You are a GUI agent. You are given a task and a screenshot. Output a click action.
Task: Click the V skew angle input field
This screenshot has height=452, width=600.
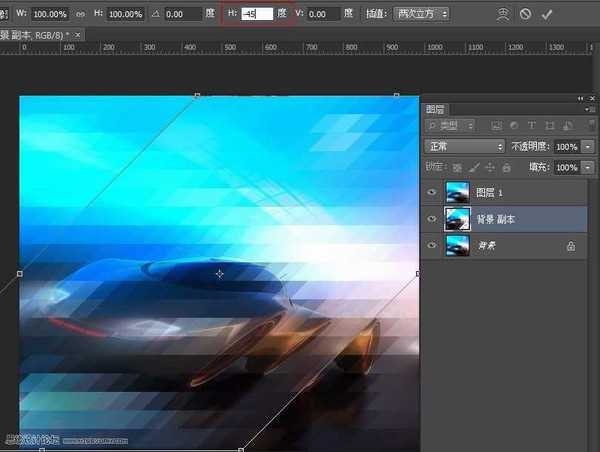click(323, 15)
